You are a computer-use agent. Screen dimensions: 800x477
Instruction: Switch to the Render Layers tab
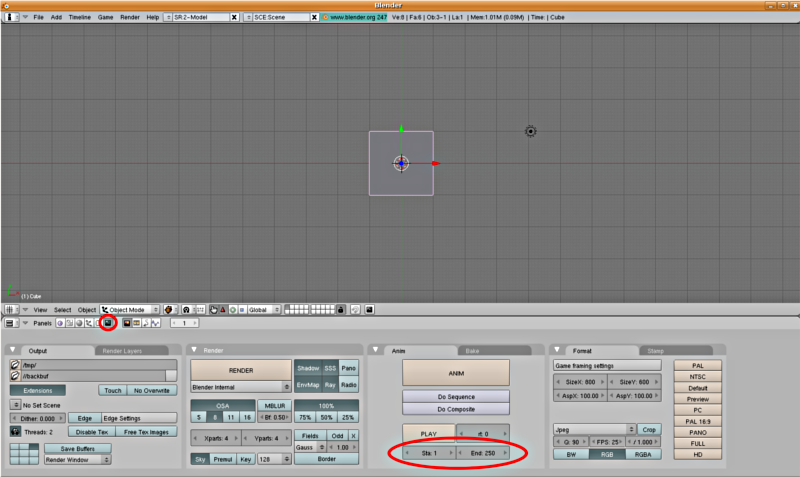pos(122,351)
